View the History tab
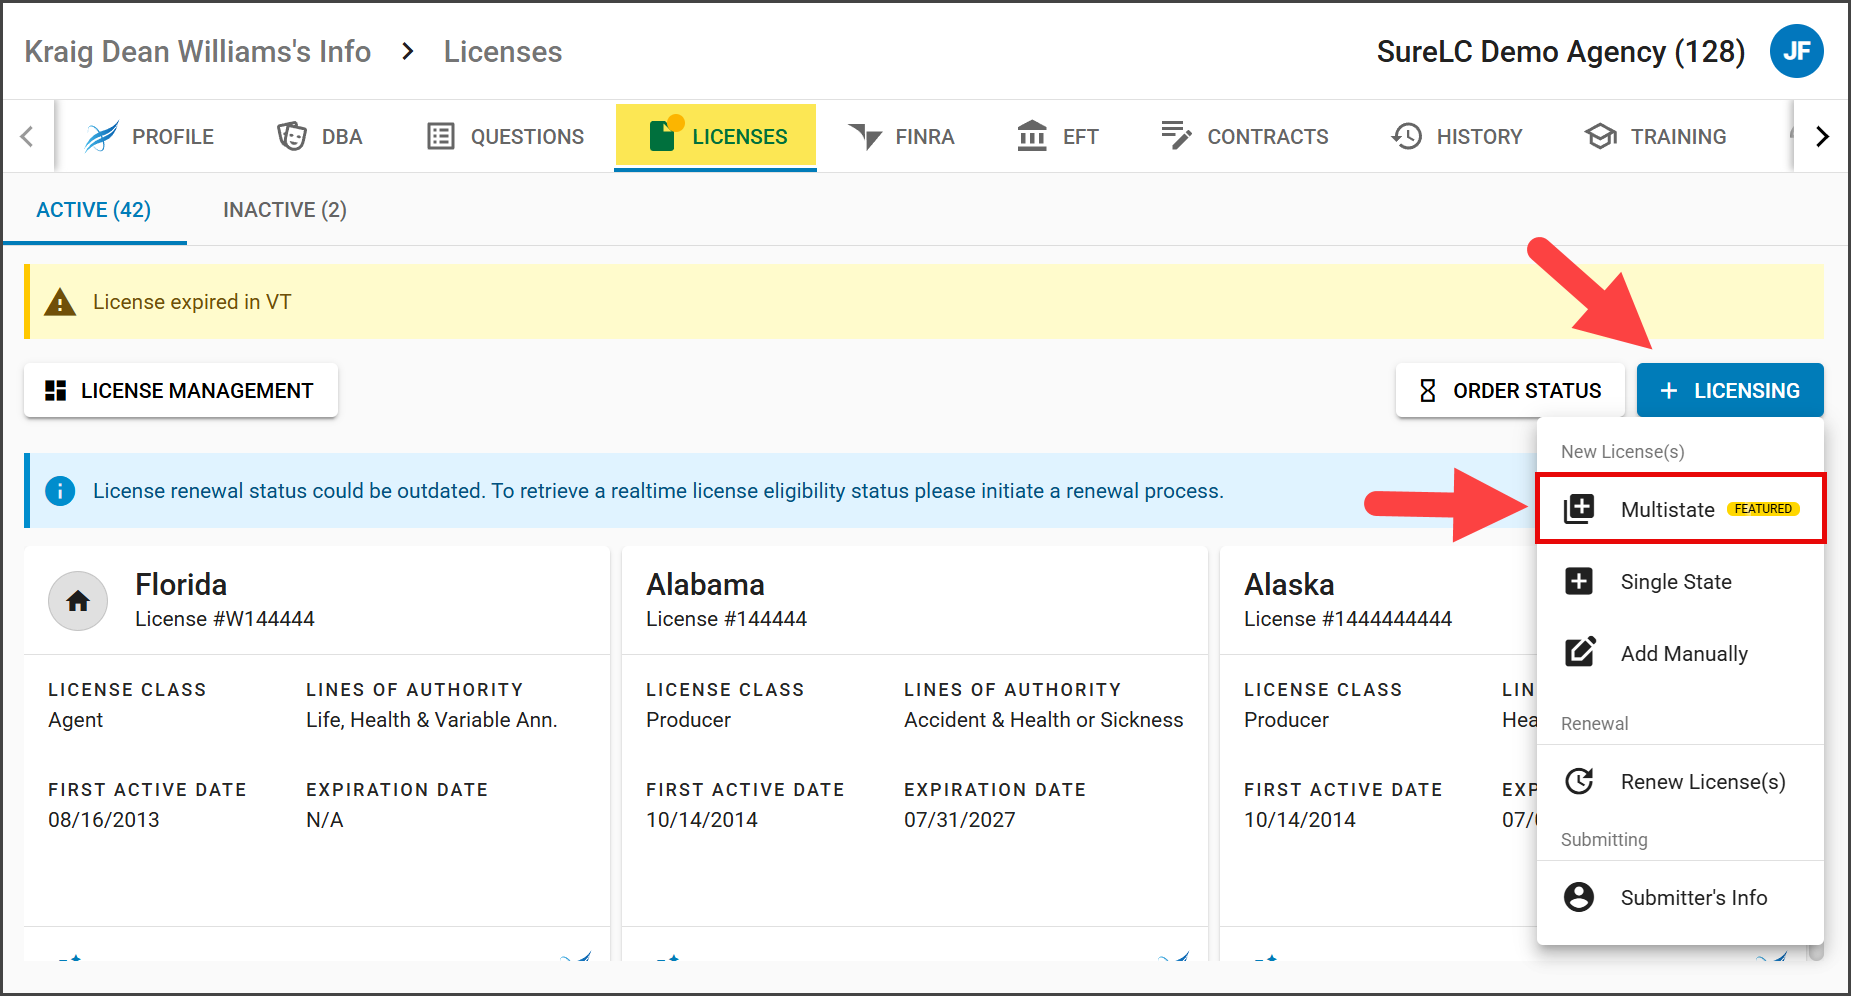The height and width of the screenshot is (996, 1851). point(1457,136)
